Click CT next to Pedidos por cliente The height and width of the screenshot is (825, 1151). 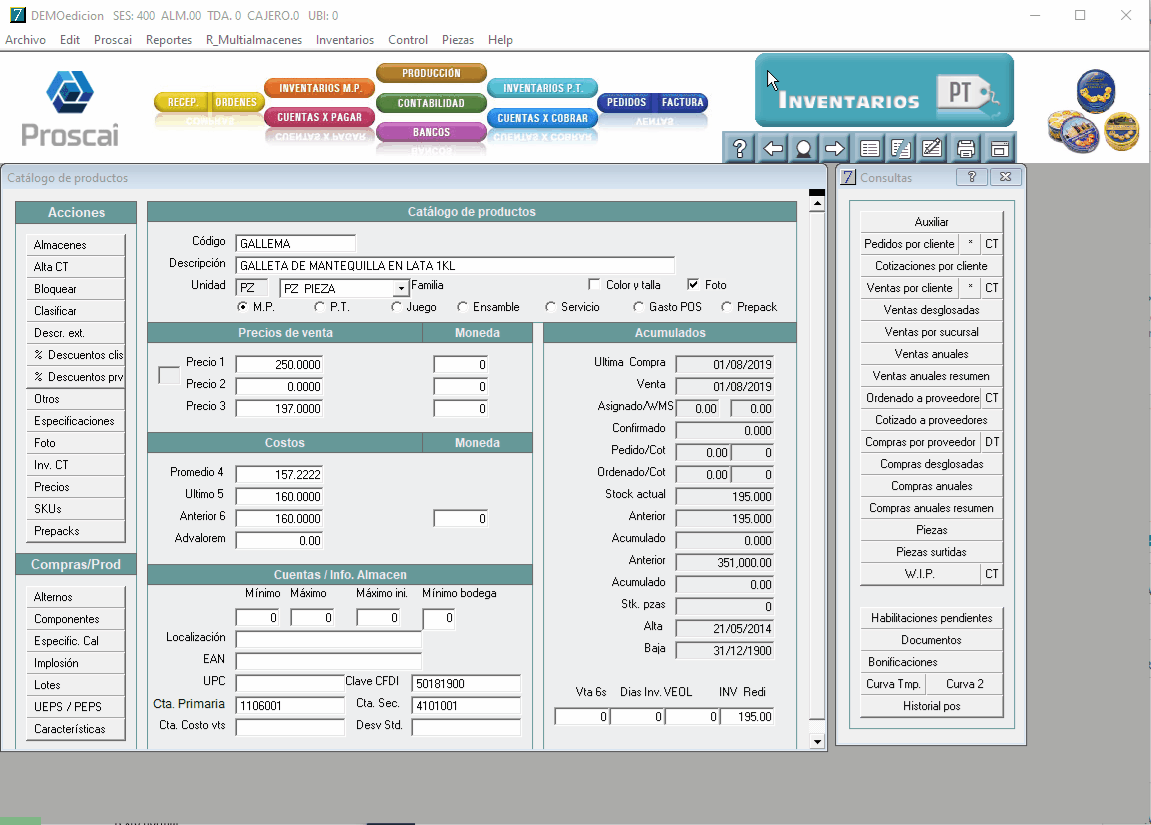point(992,244)
